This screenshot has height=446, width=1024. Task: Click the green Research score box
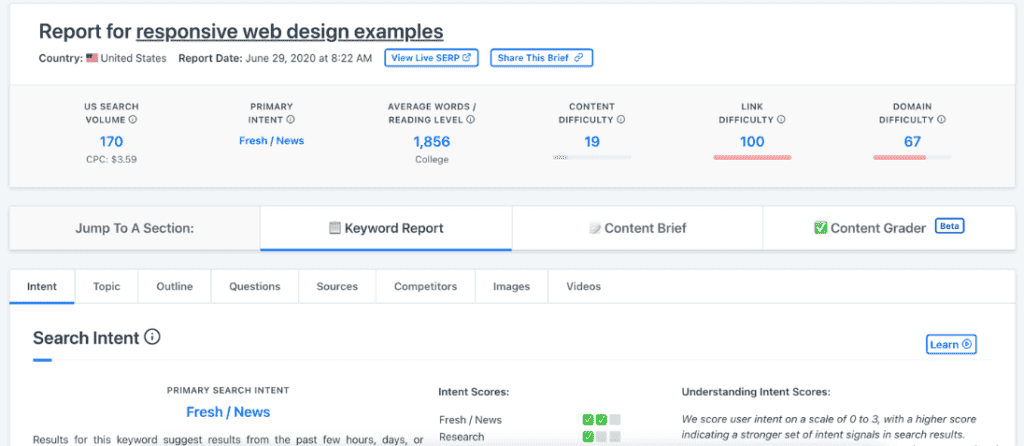click(588, 437)
